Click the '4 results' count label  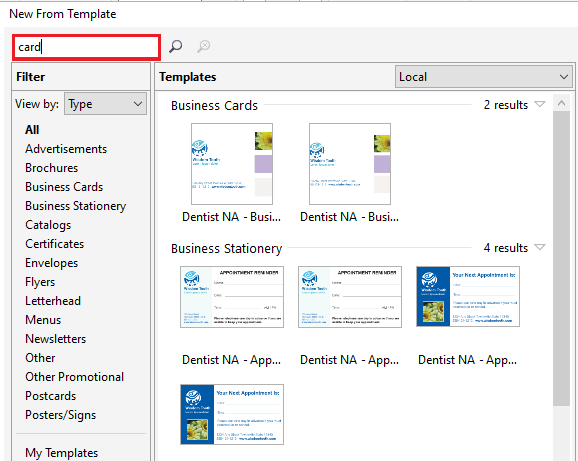[x=506, y=248]
